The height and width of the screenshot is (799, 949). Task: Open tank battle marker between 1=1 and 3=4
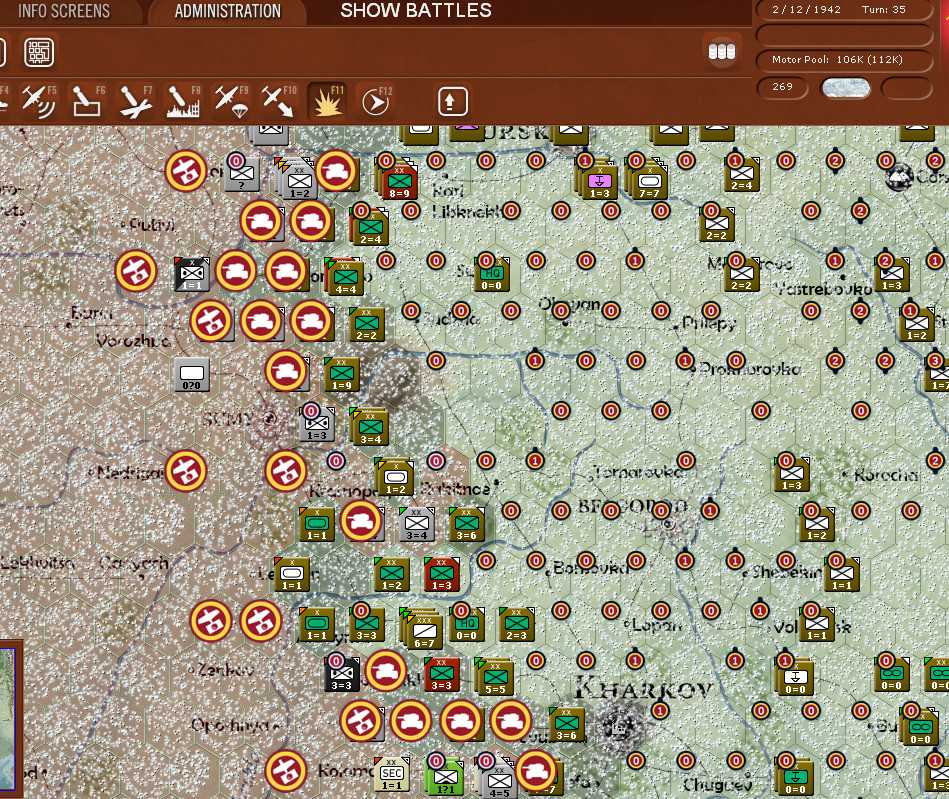click(361, 521)
